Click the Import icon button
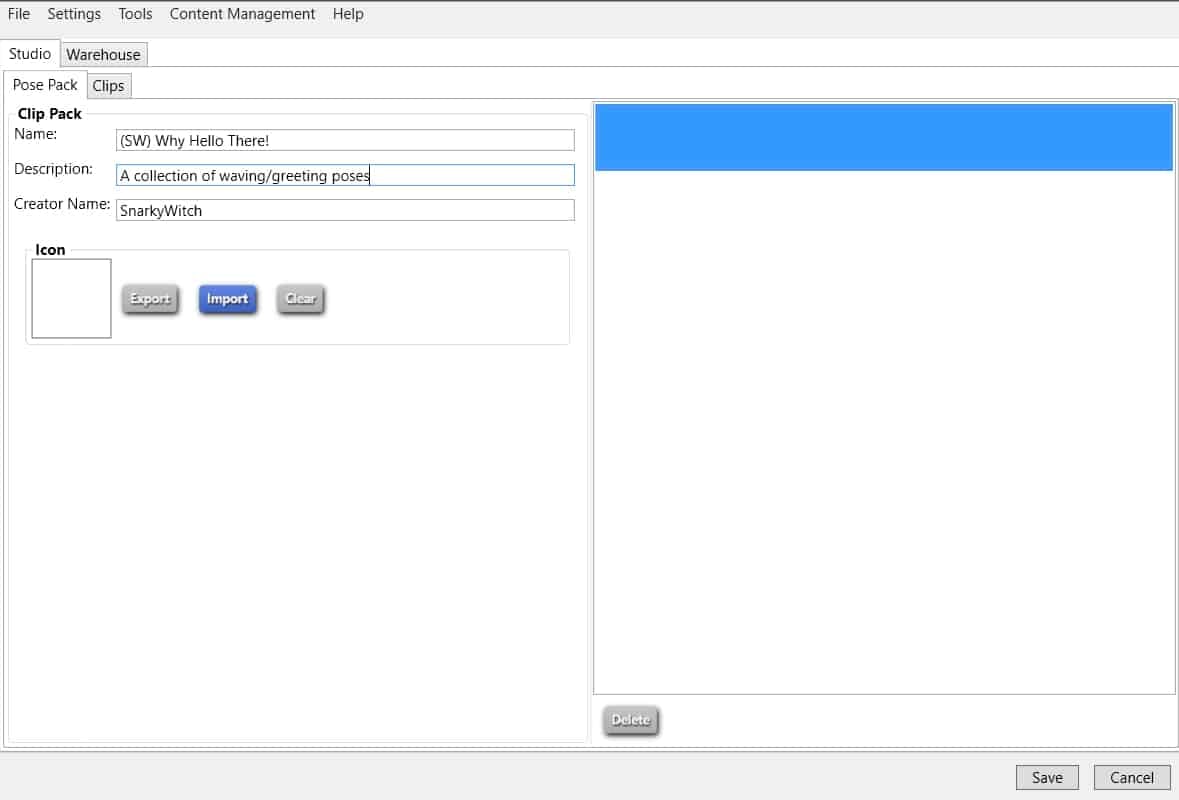This screenshot has width=1179, height=800. (x=228, y=298)
